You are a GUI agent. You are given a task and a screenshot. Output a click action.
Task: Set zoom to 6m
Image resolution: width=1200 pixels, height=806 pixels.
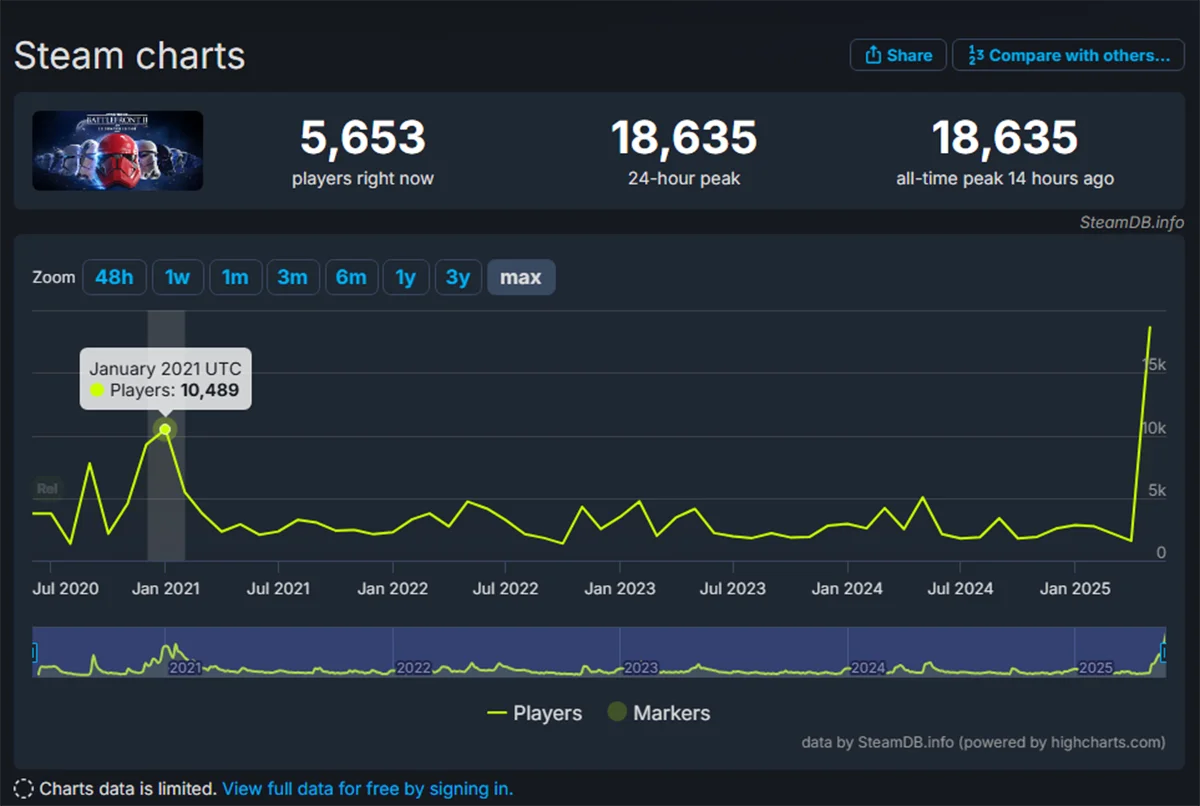351,277
